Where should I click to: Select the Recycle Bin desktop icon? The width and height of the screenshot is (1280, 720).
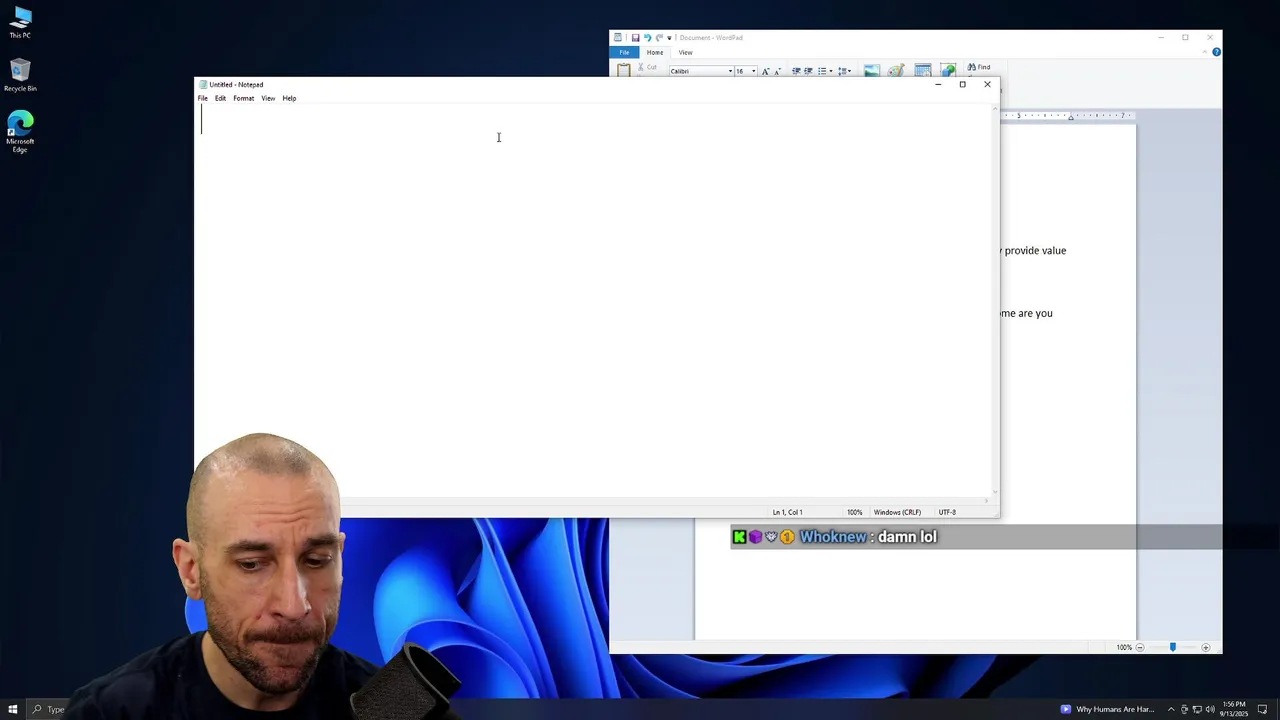[x=20, y=75]
